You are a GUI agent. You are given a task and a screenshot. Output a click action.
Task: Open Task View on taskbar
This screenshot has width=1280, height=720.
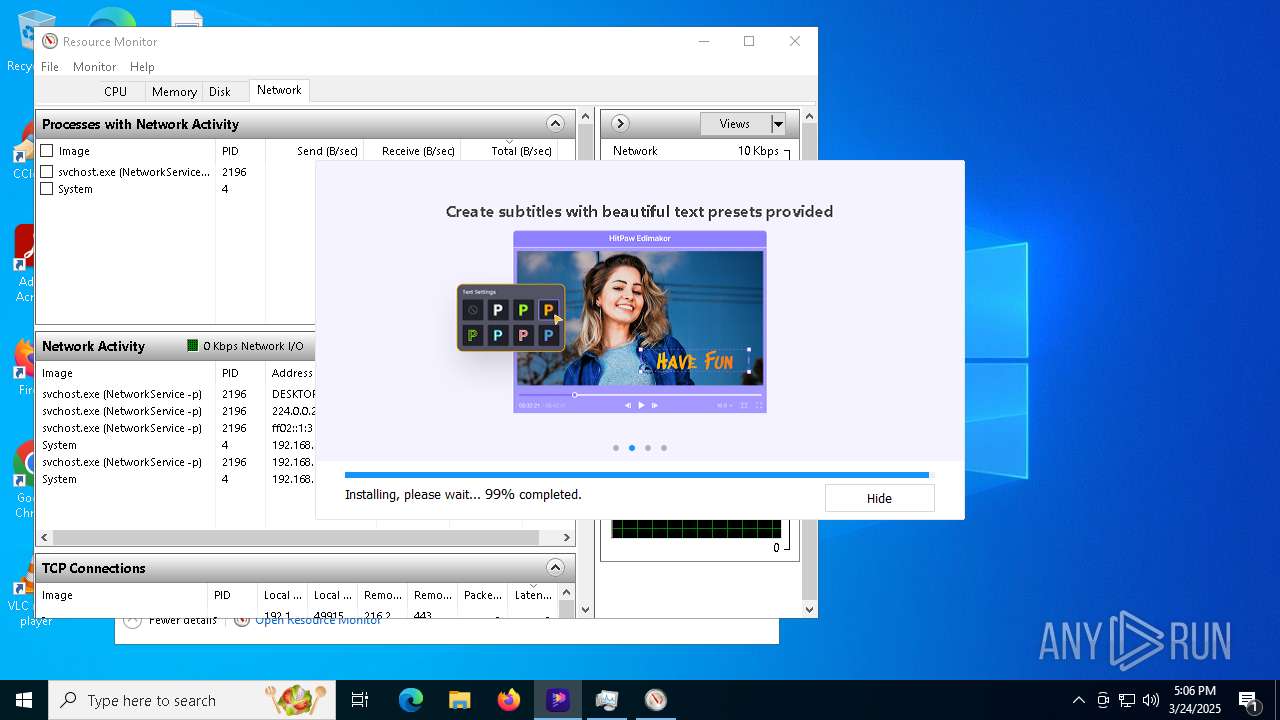click(361, 700)
